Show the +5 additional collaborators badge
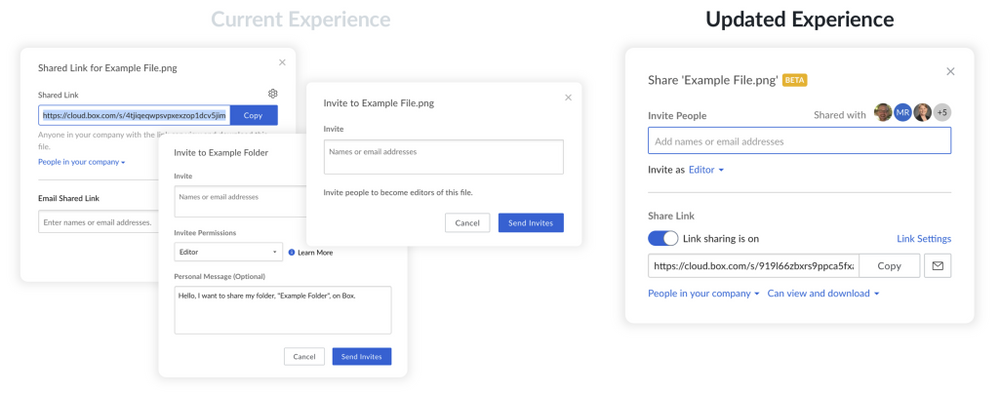This screenshot has width=999, height=395. tap(942, 113)
